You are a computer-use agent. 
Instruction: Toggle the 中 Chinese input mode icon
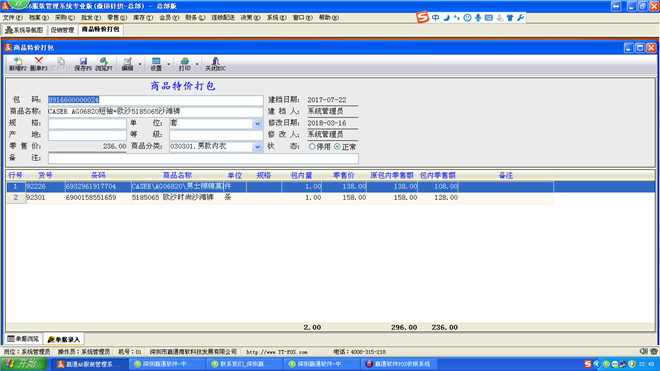[x=436, y=18]
